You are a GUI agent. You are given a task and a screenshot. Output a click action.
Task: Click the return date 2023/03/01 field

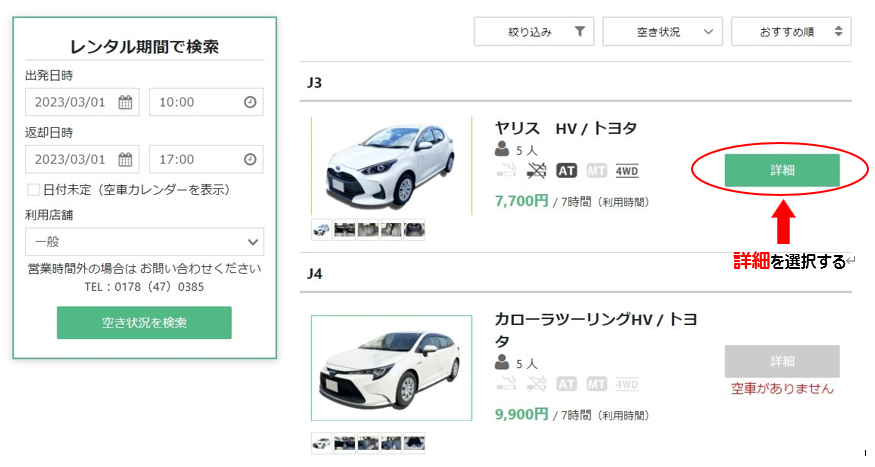(71, 159)
